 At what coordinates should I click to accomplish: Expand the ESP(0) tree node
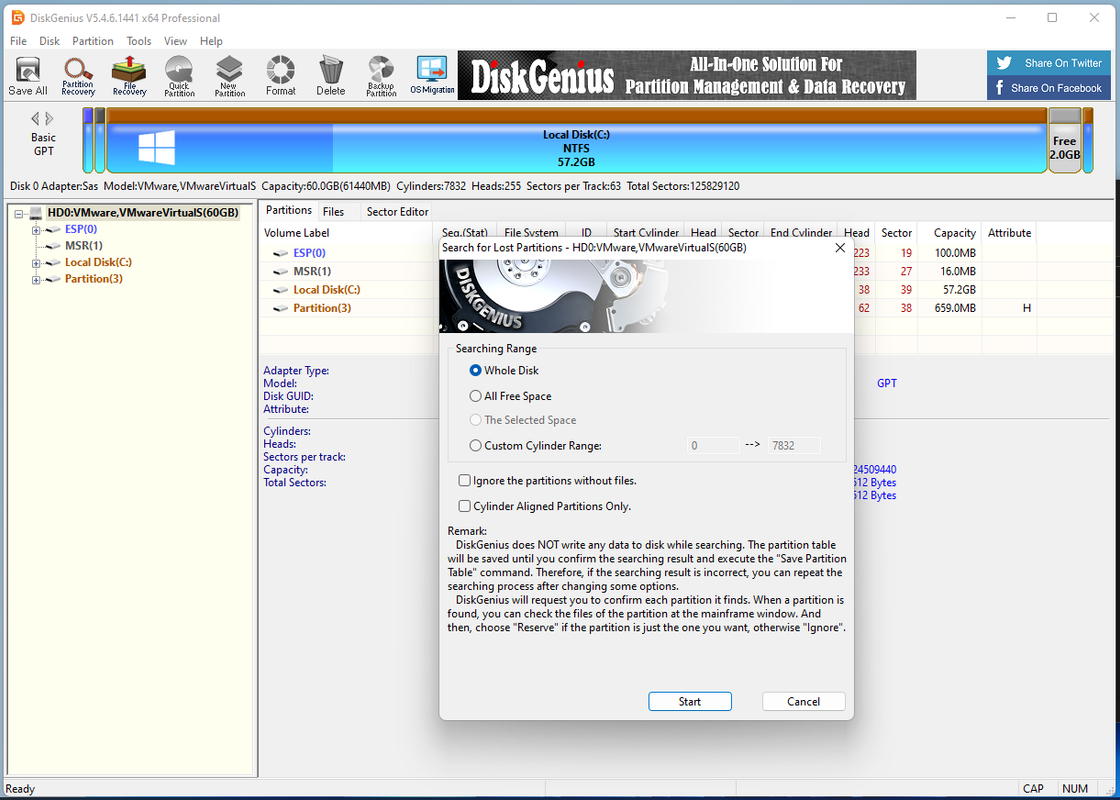(36, 230)
